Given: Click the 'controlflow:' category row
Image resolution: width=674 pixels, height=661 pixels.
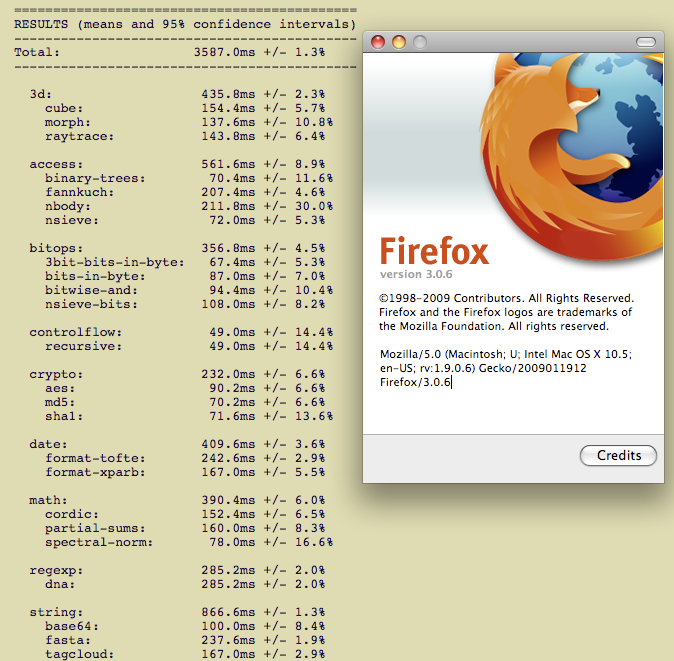Looking at the screenshot, I should point(181,332).
